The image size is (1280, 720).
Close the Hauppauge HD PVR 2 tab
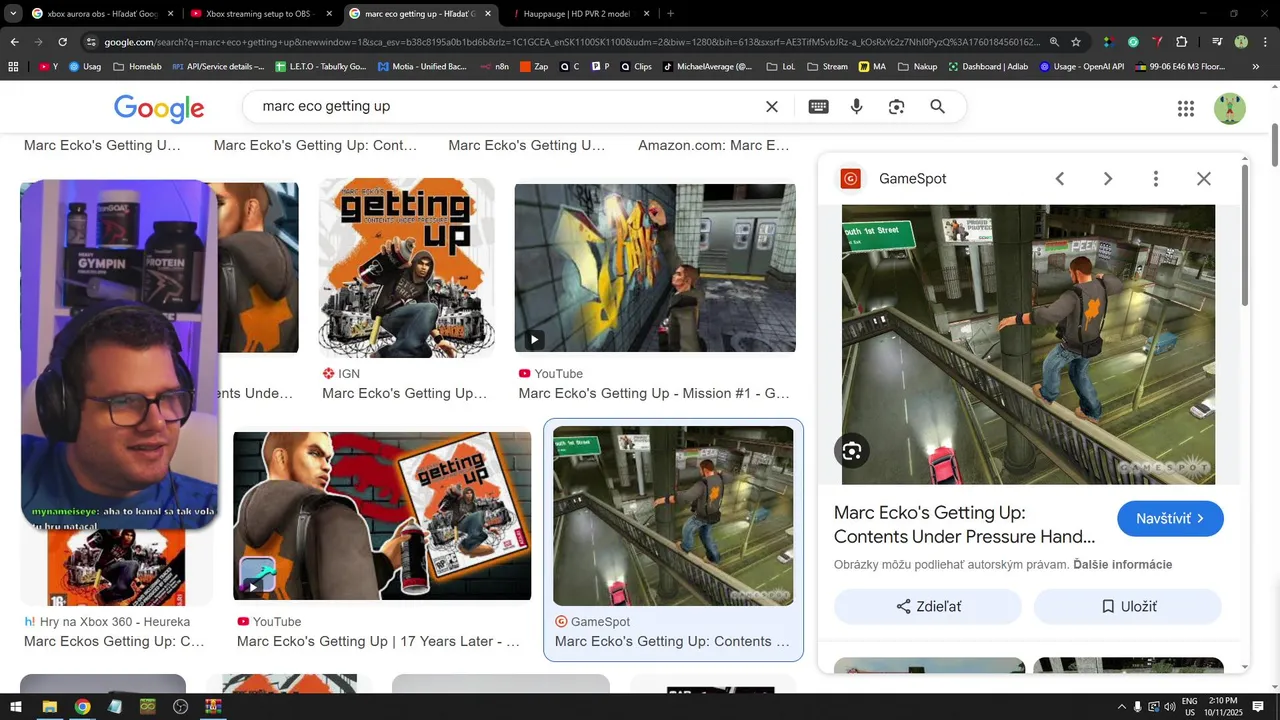[646, 14]
